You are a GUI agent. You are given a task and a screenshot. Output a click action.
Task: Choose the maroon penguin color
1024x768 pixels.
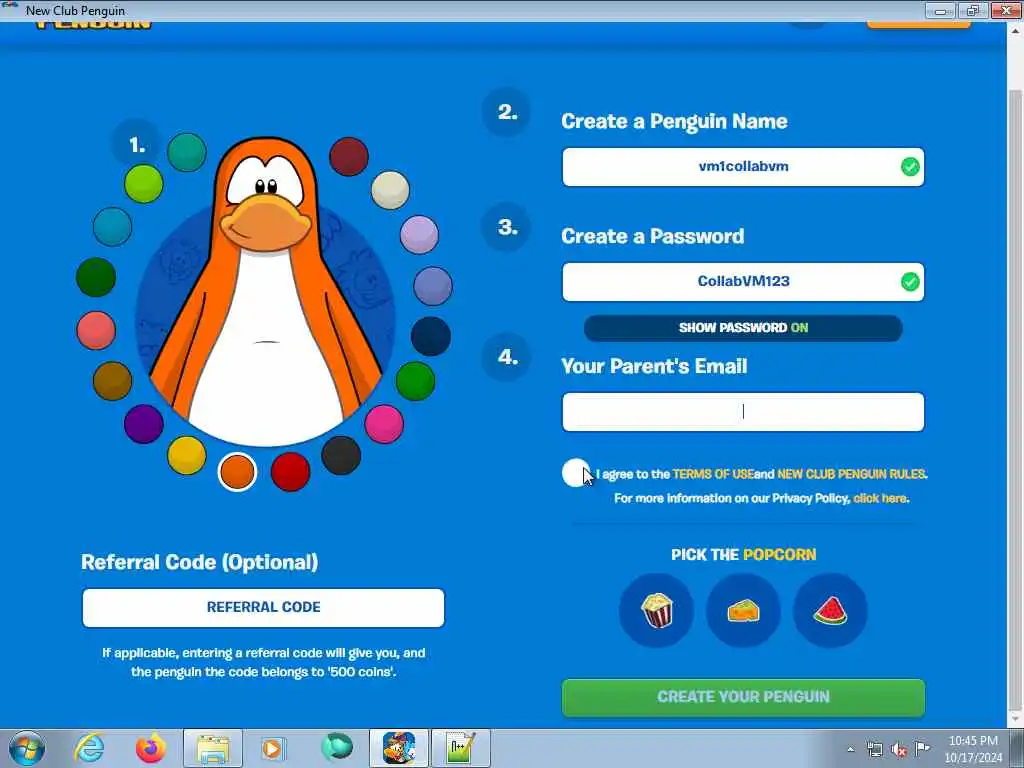click(x=349, y=157)
